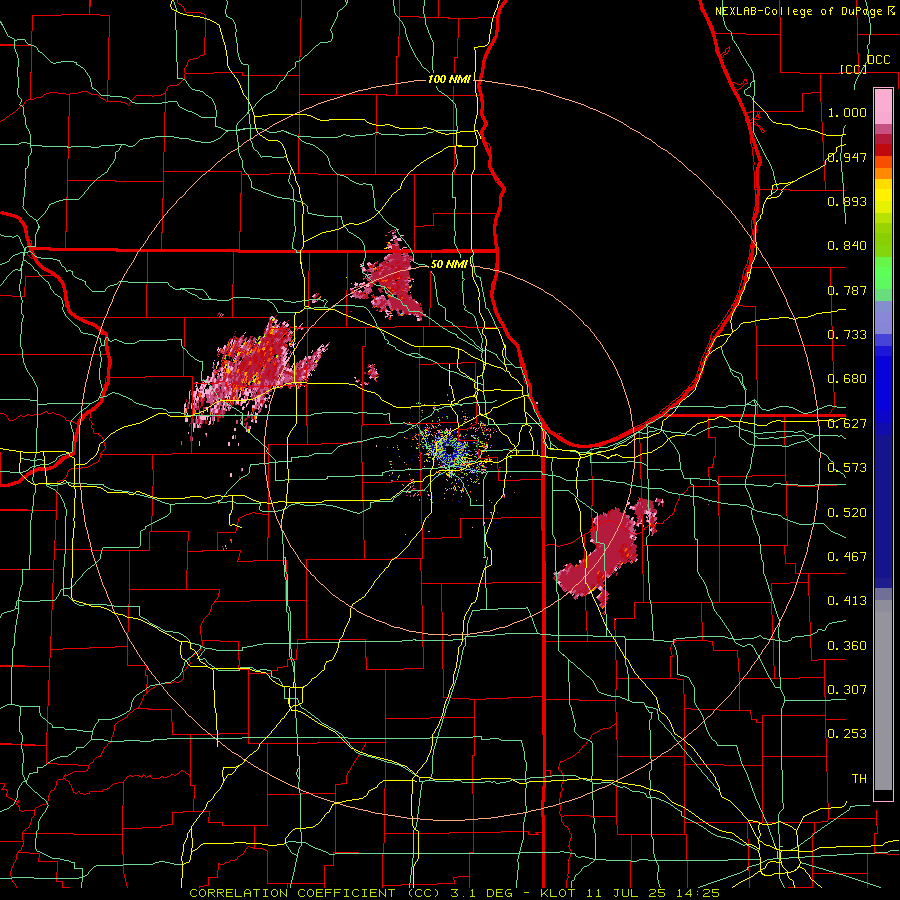Screen dimensions: 900x900
Task: Click the 0.787 scale value
Action: (847, 290)
